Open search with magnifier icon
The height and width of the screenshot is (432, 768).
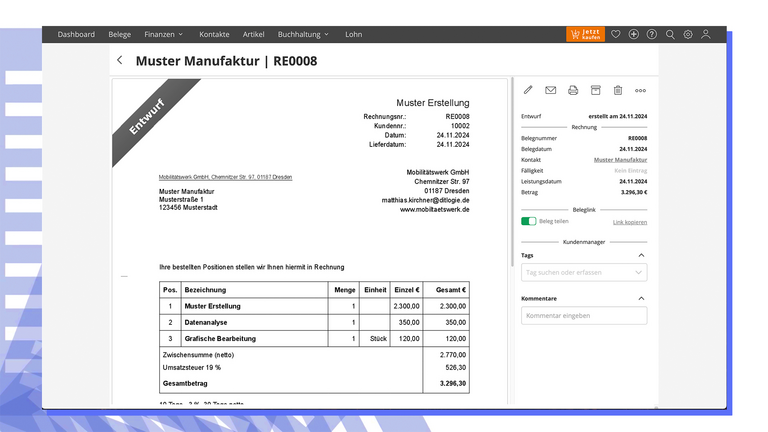[x=670, y=34]
